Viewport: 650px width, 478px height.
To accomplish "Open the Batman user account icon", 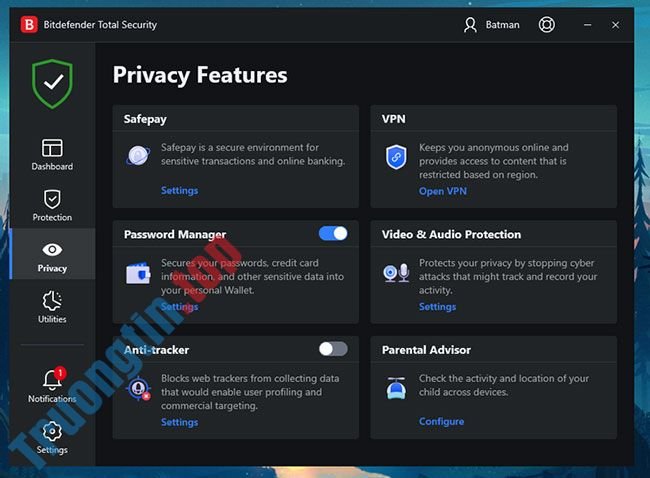I will pyautogui.click(x=470, y=25).
